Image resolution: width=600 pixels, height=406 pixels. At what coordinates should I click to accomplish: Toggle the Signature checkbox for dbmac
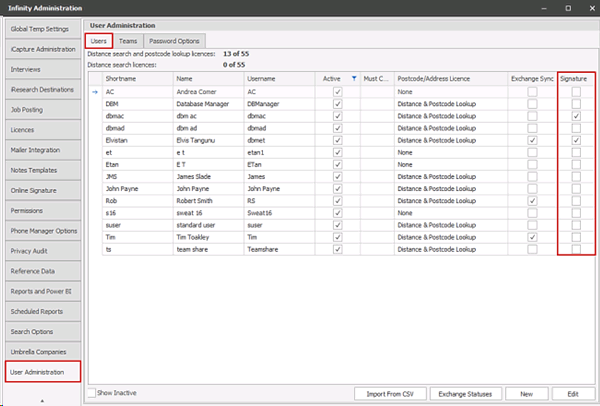pyautogui.click(x=577, y=116)
